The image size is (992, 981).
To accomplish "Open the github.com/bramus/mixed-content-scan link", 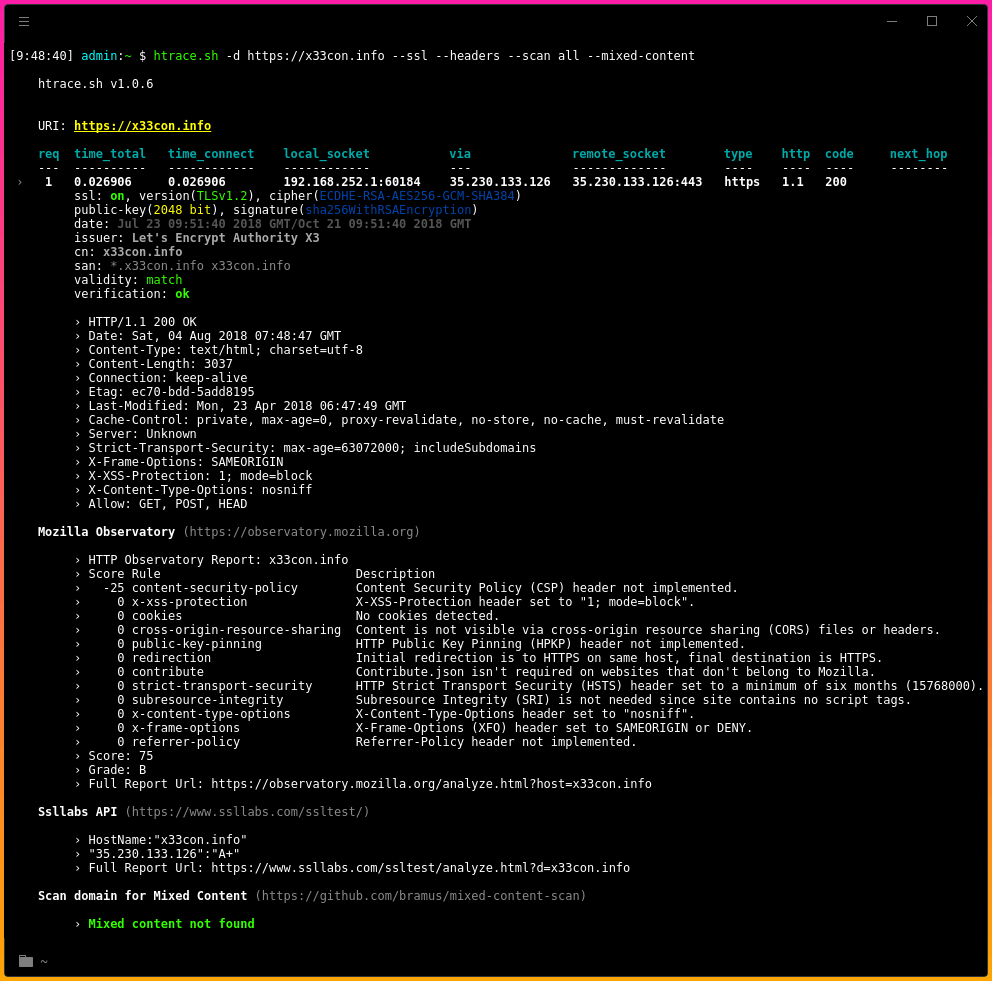I will (420, 896).
